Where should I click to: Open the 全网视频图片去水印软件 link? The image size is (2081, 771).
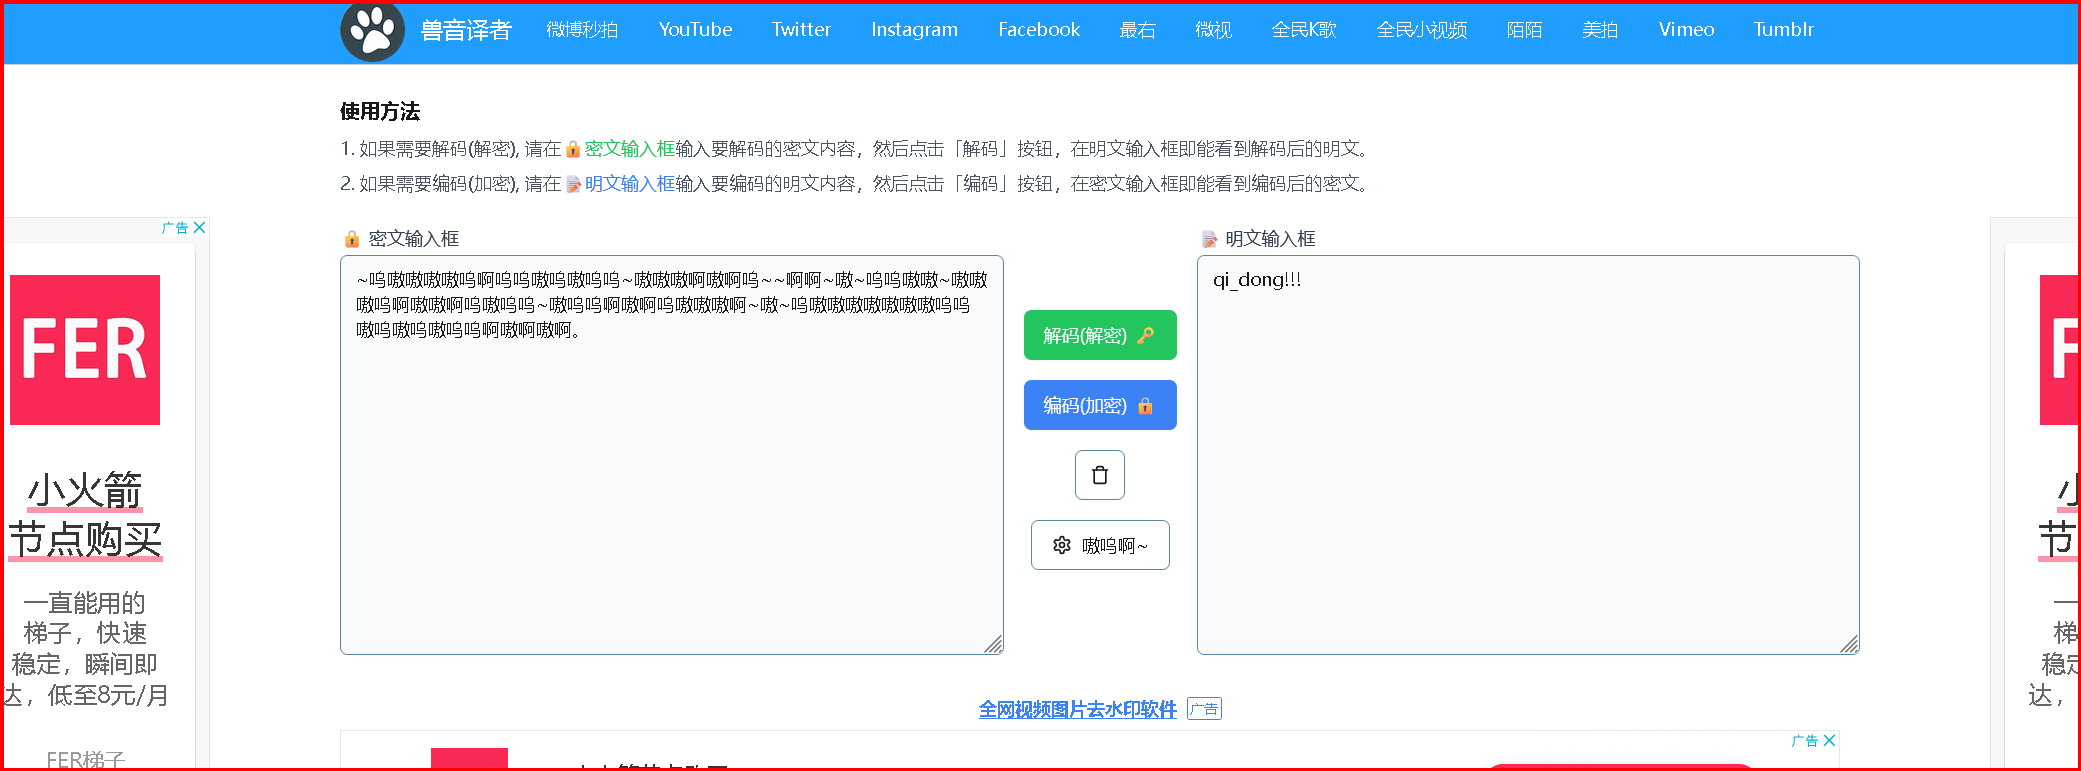click(x=1077, y=709)
